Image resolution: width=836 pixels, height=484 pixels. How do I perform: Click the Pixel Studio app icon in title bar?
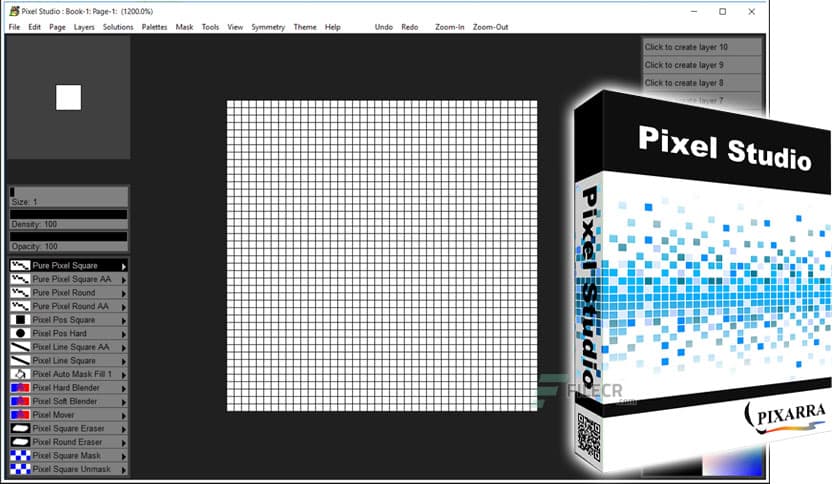[x=14, y=11]
